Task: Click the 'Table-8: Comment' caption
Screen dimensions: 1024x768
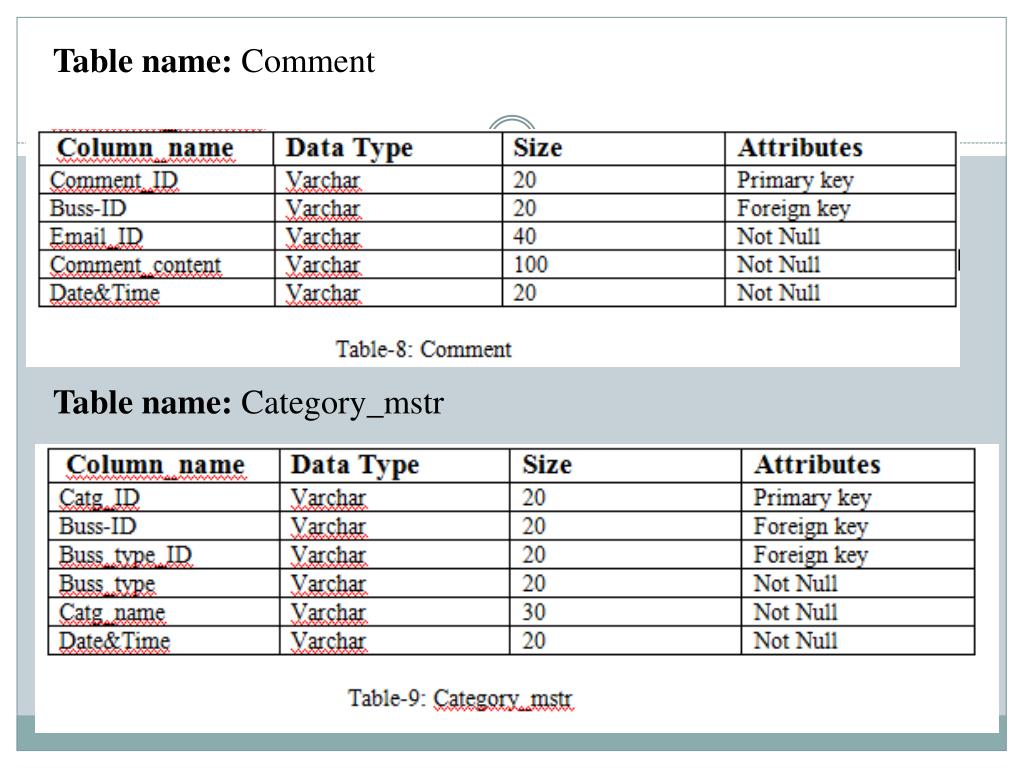Action: 423,349
